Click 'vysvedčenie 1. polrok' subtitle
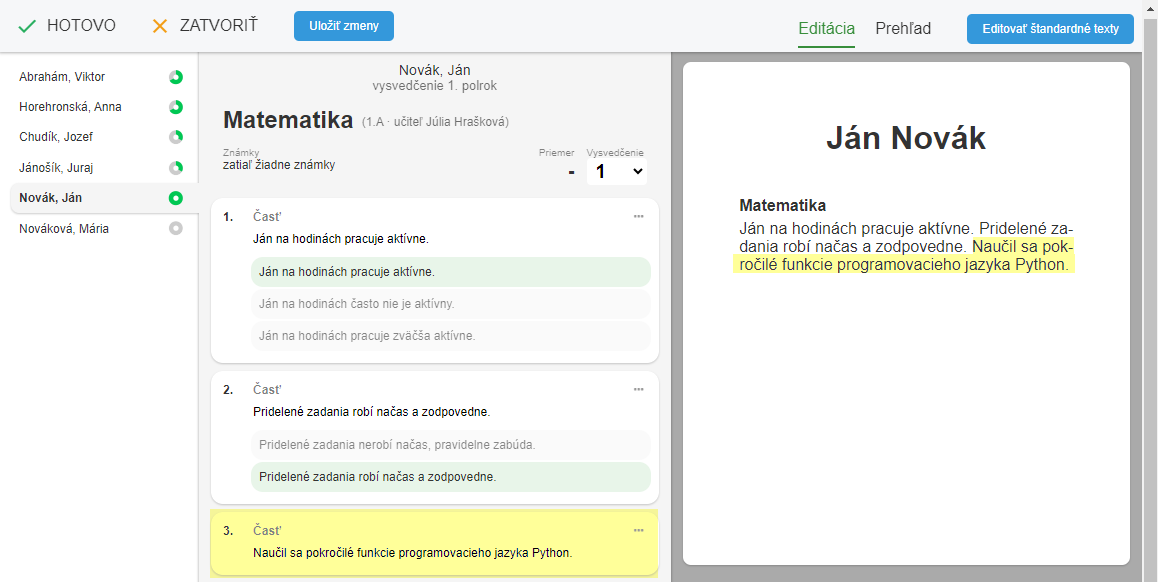 point(434,86)
